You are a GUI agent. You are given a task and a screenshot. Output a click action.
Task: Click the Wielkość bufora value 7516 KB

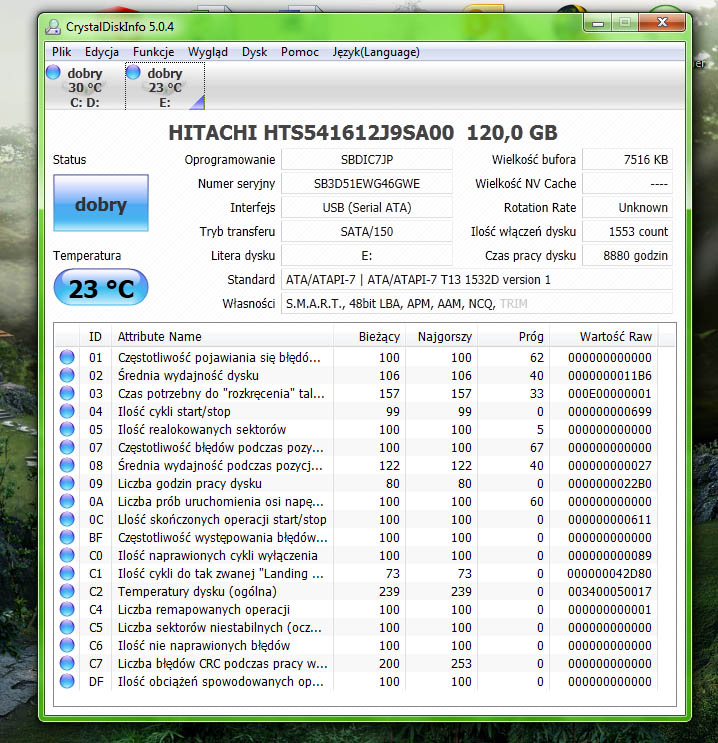[627, 160]
